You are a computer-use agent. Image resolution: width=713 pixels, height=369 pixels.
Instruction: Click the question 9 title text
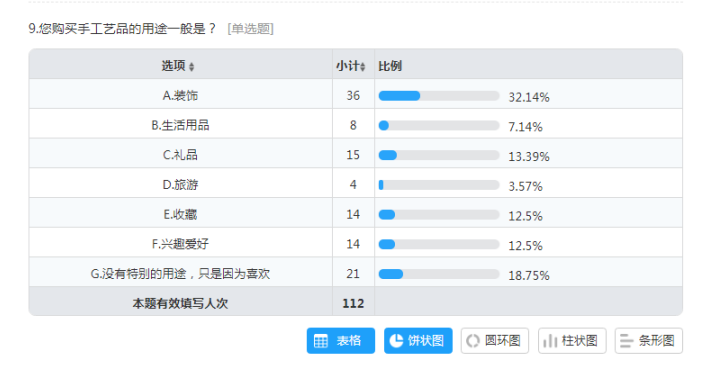tap(122, 29)
